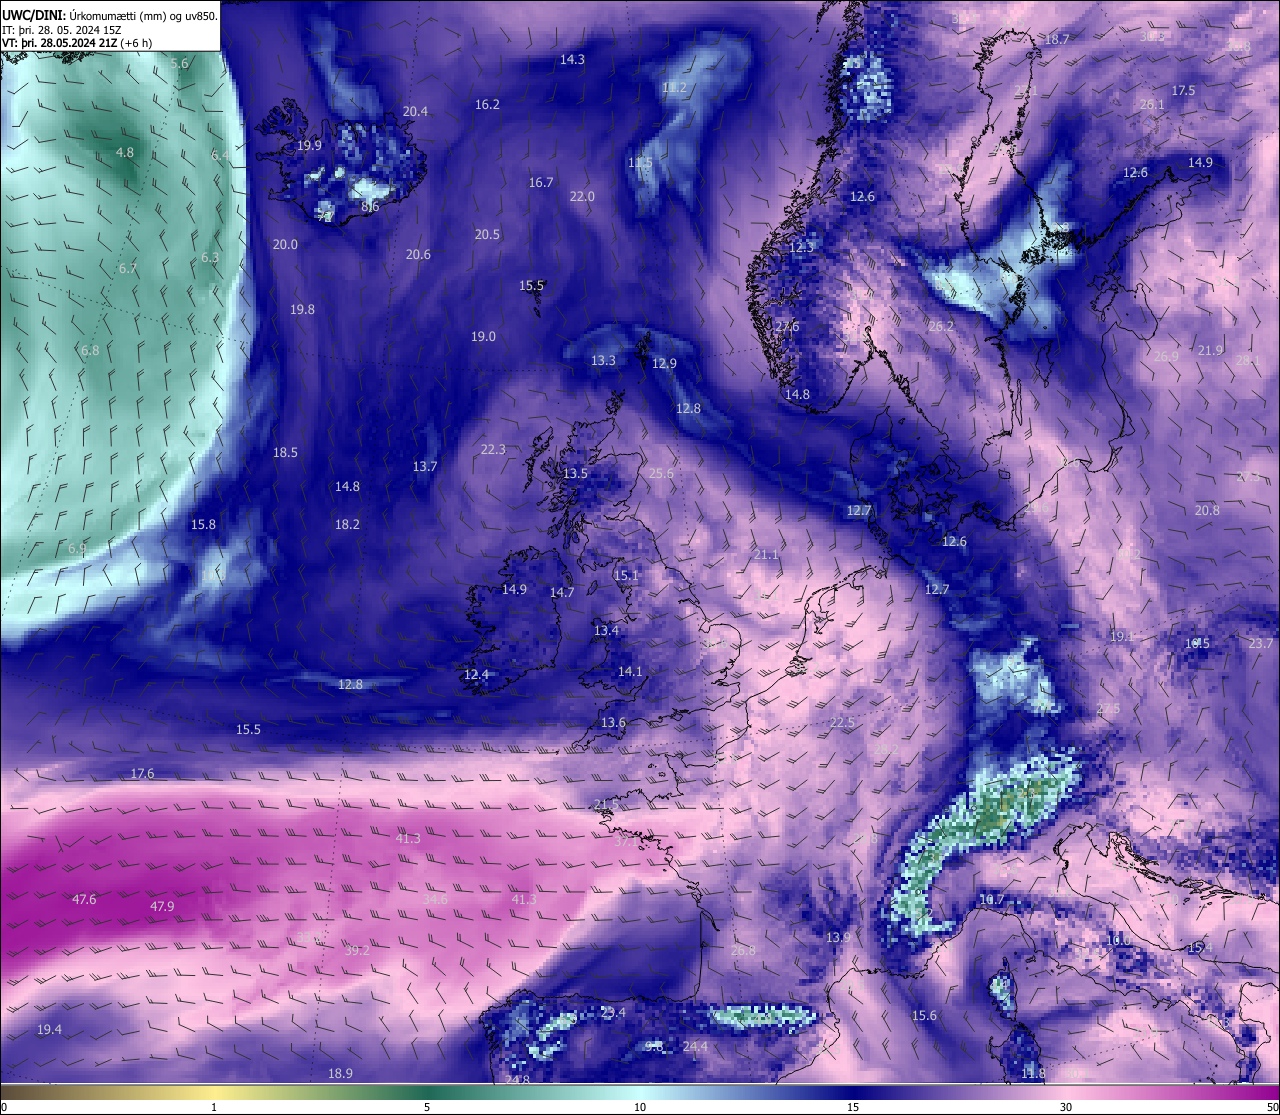Click the 24.4 value over Spain

coord(695,1046)
